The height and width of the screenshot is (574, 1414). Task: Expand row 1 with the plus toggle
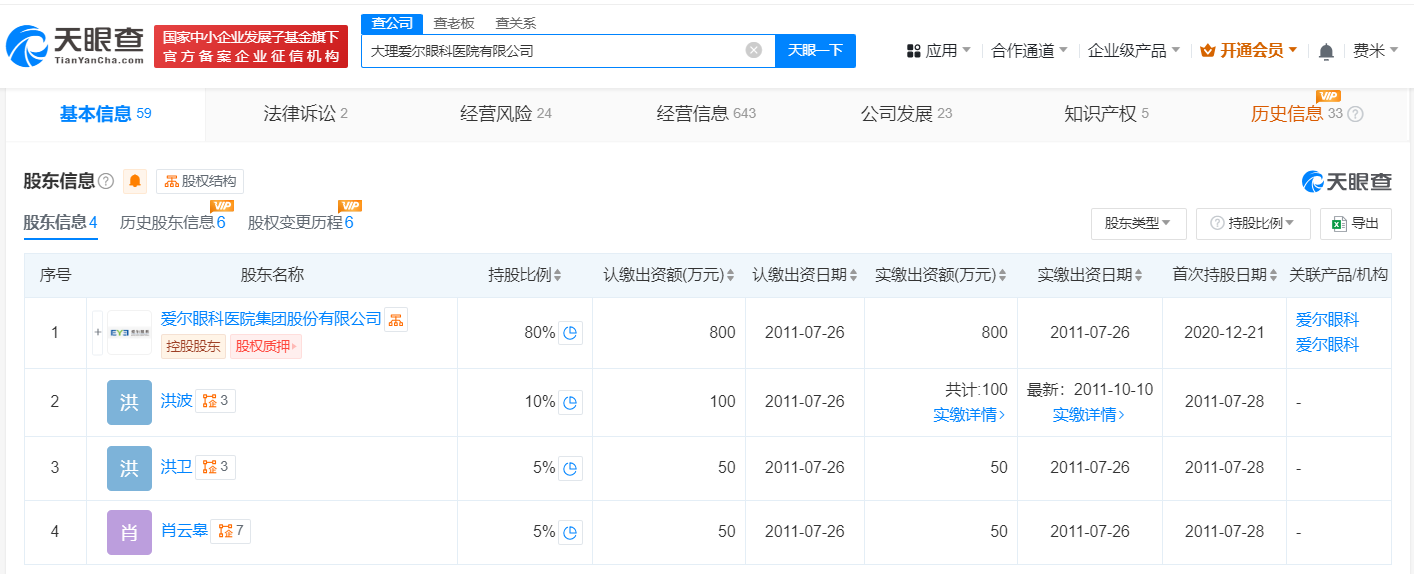click(97, 331)
